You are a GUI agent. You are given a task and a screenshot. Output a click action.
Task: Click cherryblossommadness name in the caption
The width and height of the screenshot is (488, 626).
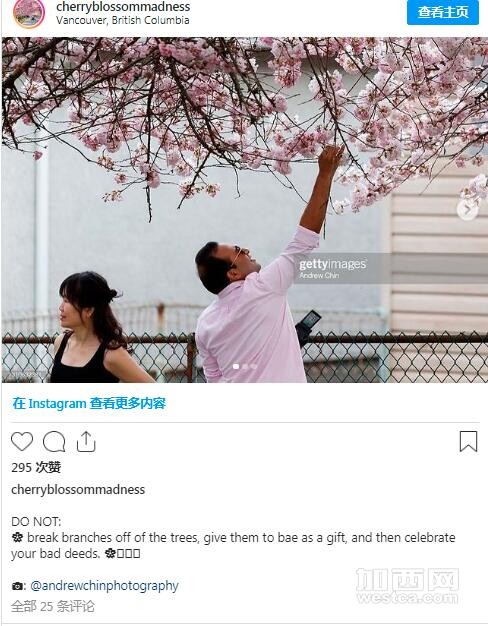(78, 489)
